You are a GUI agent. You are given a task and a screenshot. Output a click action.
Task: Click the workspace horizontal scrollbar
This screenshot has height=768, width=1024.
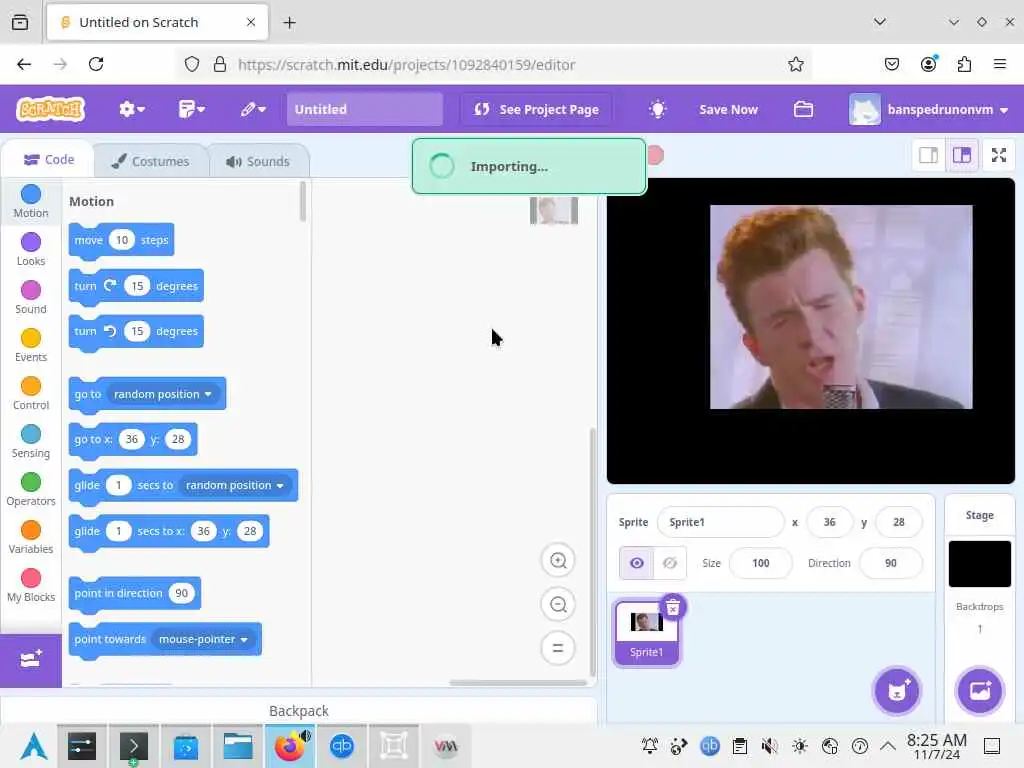(518, 683)
